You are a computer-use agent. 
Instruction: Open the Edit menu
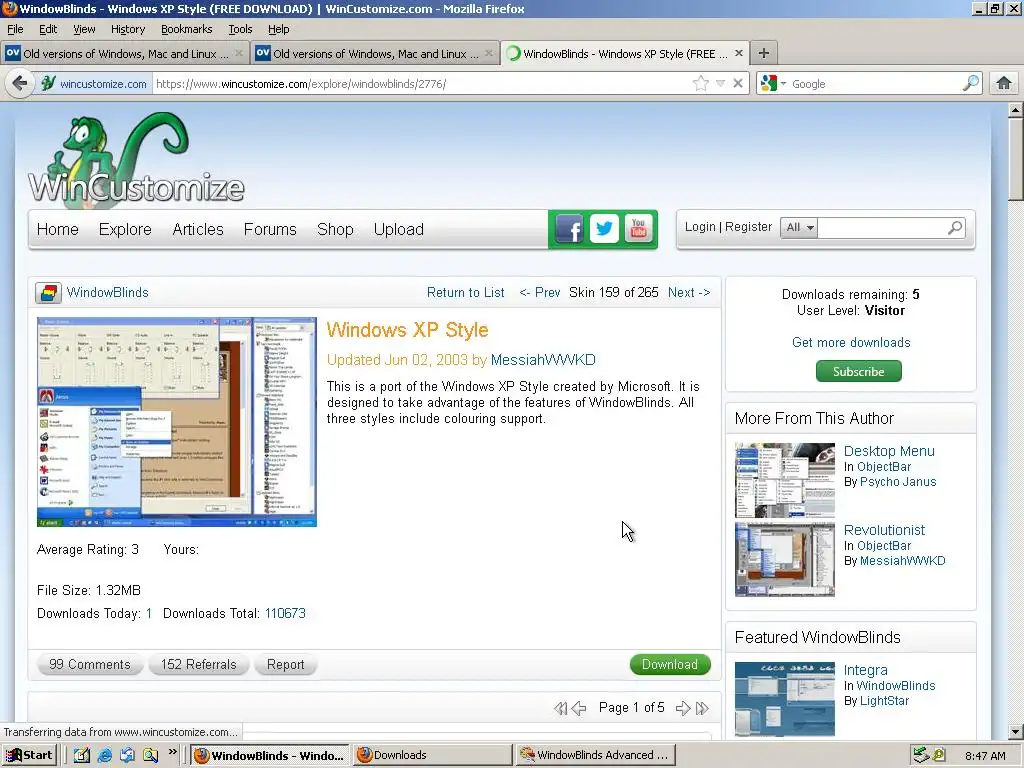click(48, 29)
